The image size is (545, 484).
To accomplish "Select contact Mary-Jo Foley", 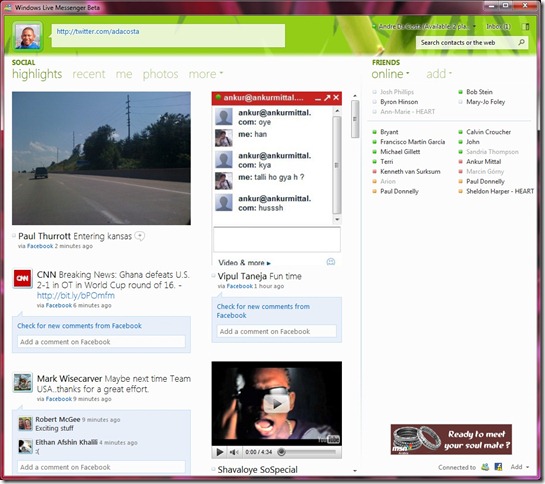I will coord(485,102).
